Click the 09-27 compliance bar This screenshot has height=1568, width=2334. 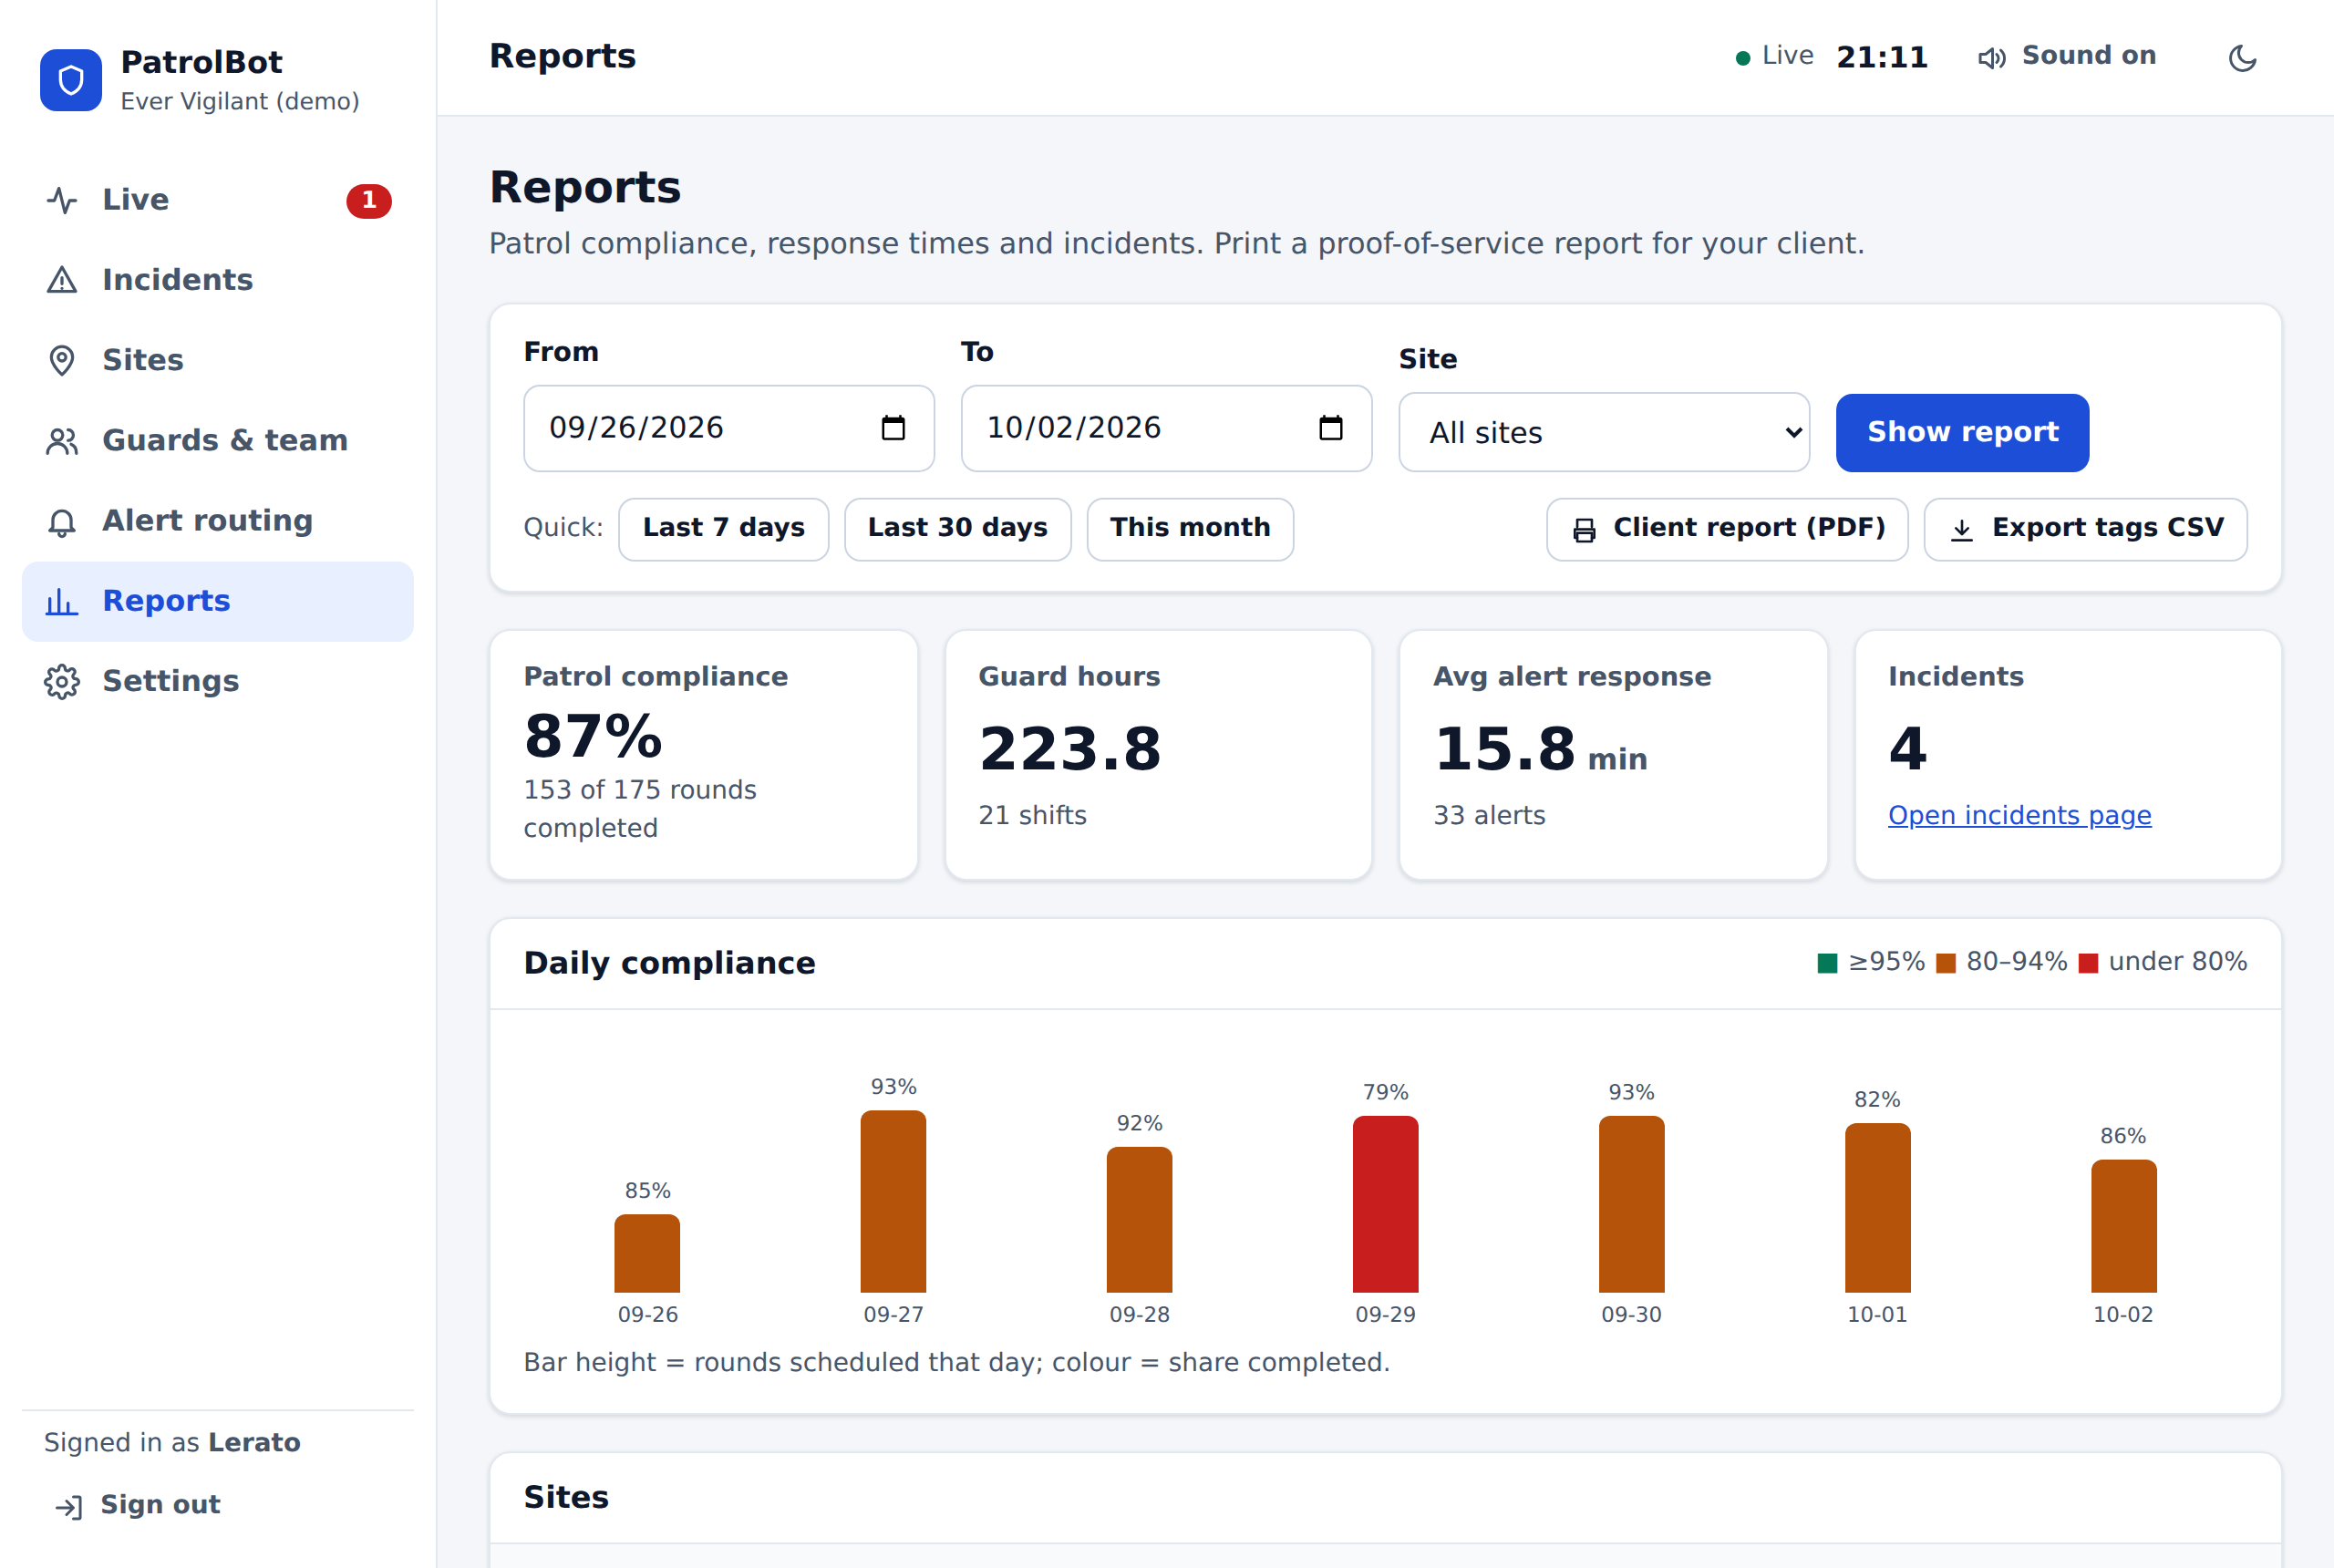point(893,1201)
